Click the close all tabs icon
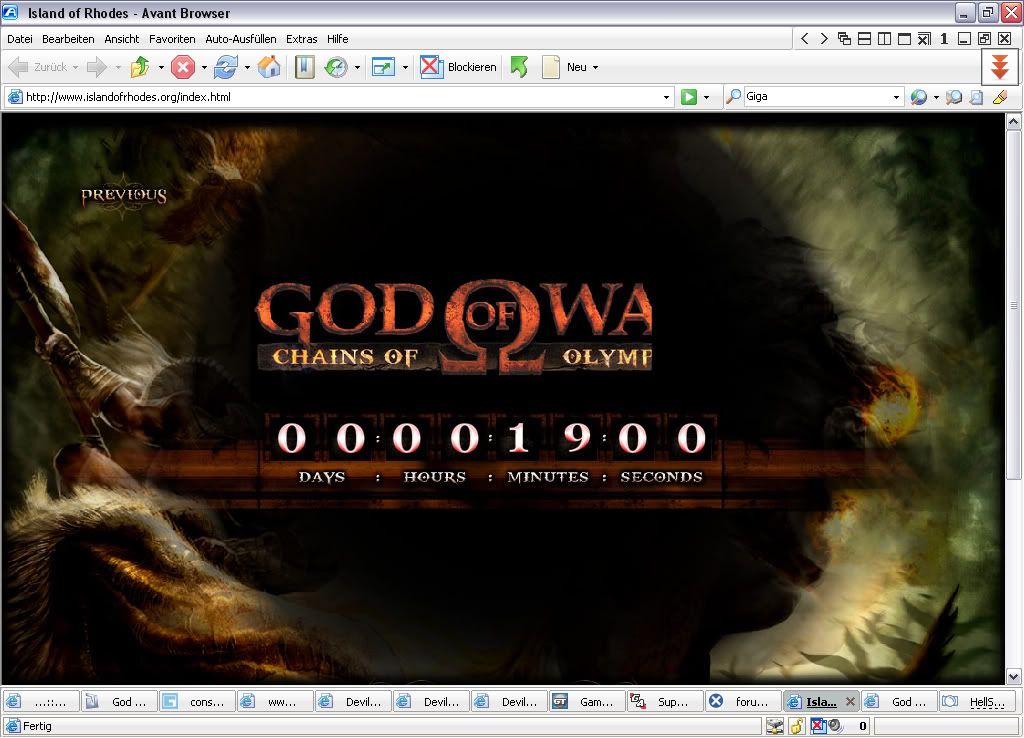This screenshot has width=1024, height=738. pyautogui.click(x=924, y=39)
